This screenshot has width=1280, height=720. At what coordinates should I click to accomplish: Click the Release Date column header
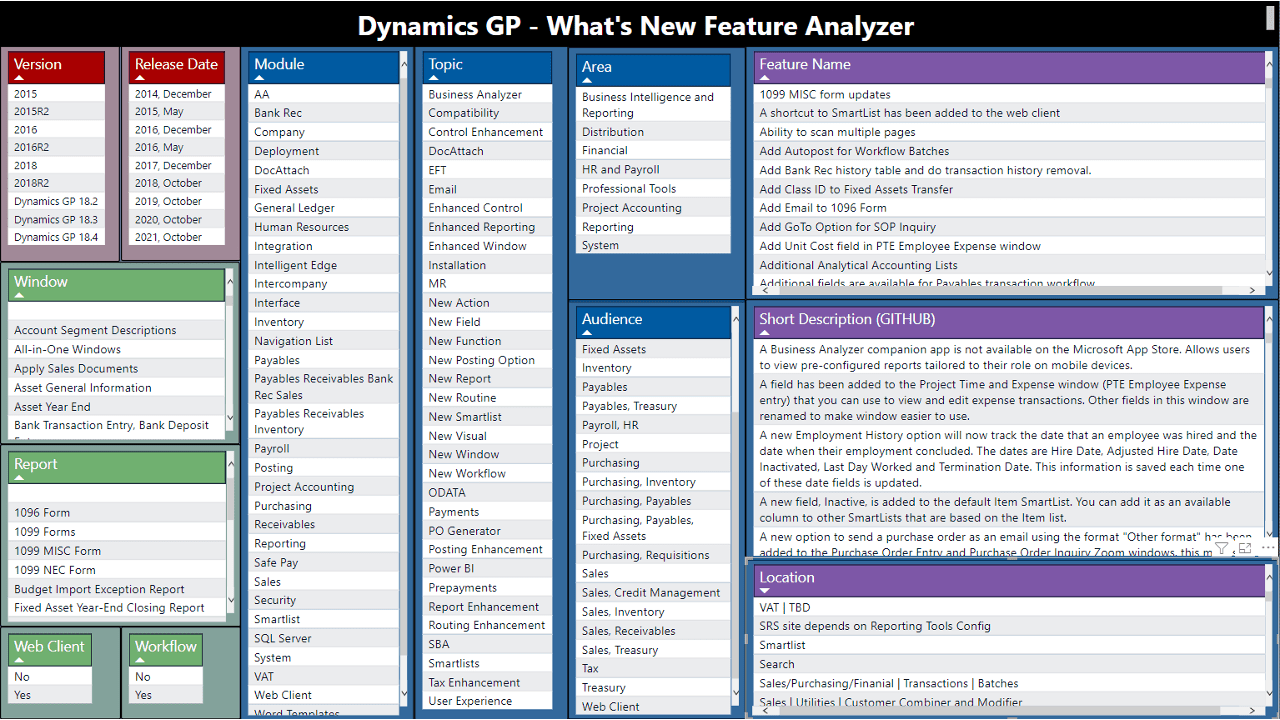[176, 64]
